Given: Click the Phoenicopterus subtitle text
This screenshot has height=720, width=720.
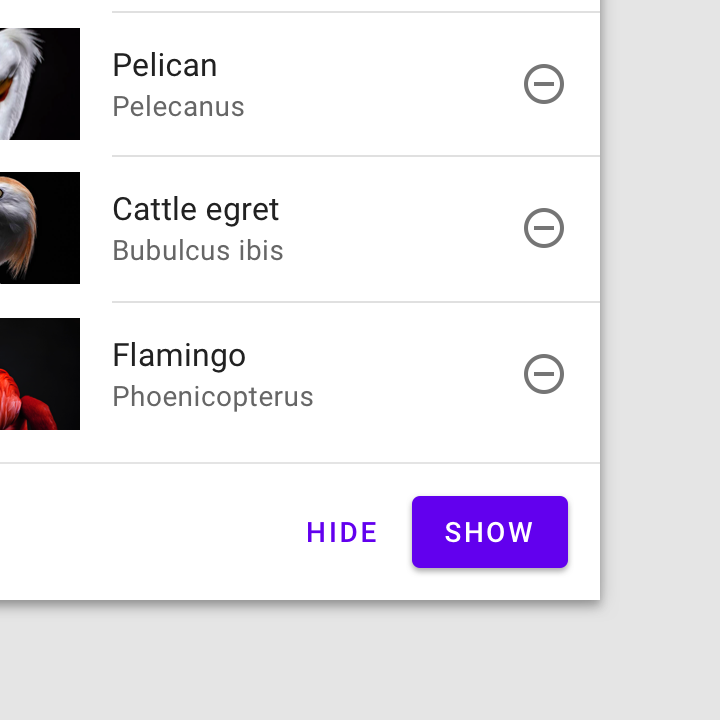Looking at the screenshot, I should pyautogui.click(x=213, y=397).
